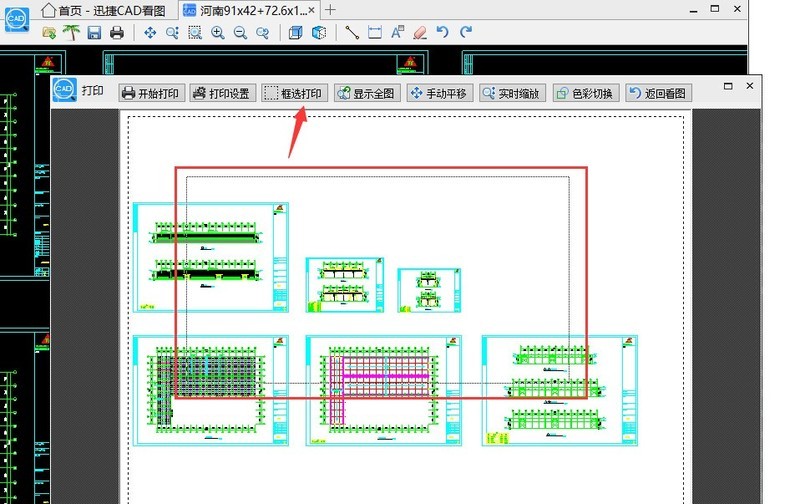Select the pan move arrows tool
Screen dimensions: 800x504
click(x=150, y=33)
